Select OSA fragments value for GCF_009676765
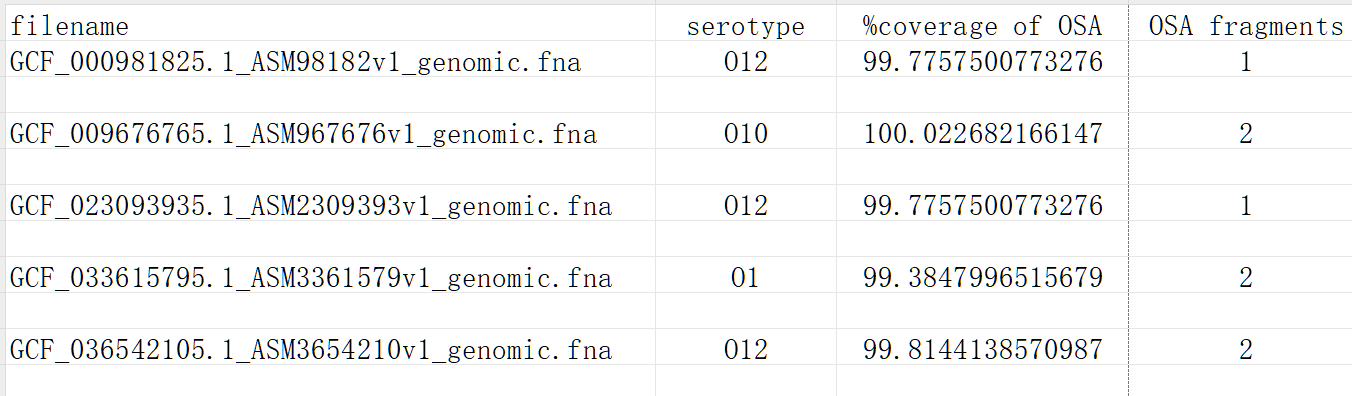 point(1246,134)
